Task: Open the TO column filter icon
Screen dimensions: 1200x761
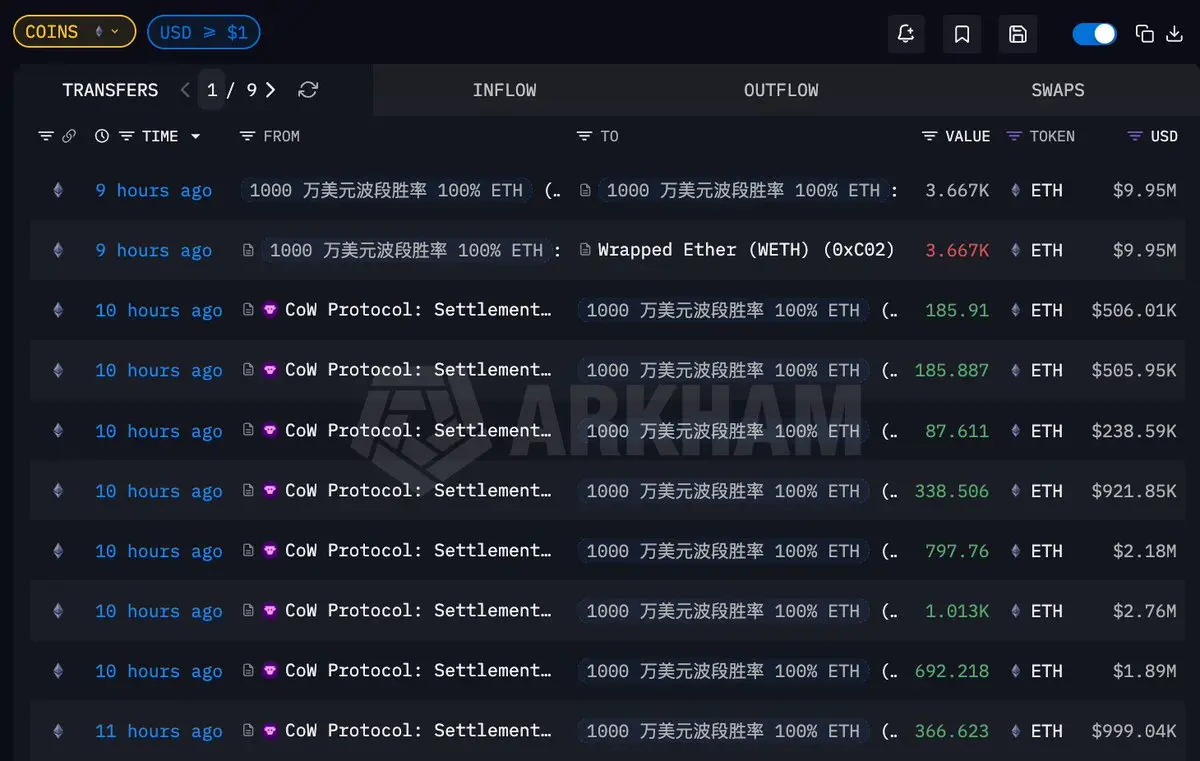Action: [x=585, y=136]
